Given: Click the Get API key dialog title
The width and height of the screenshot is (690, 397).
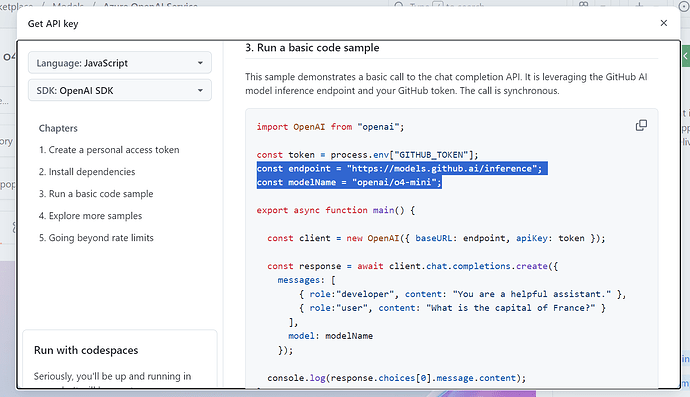Looking at the screenshot, I should 53,24.
